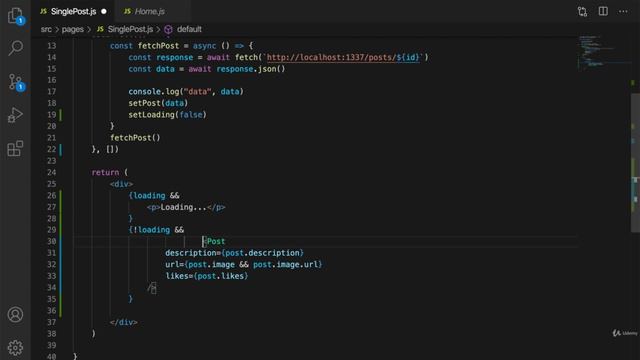Open the default symbol breadcrumb
This screenshot has height=360, width=640.
(189, 29)
